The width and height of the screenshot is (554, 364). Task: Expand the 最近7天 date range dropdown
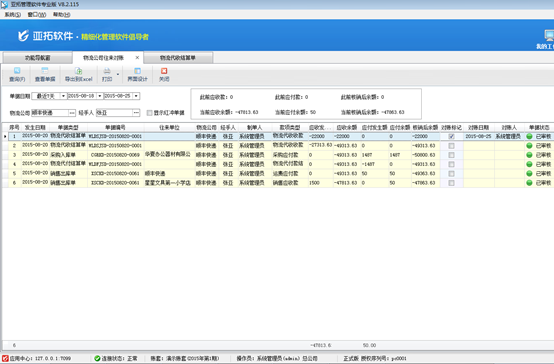[x=63, y=96]
